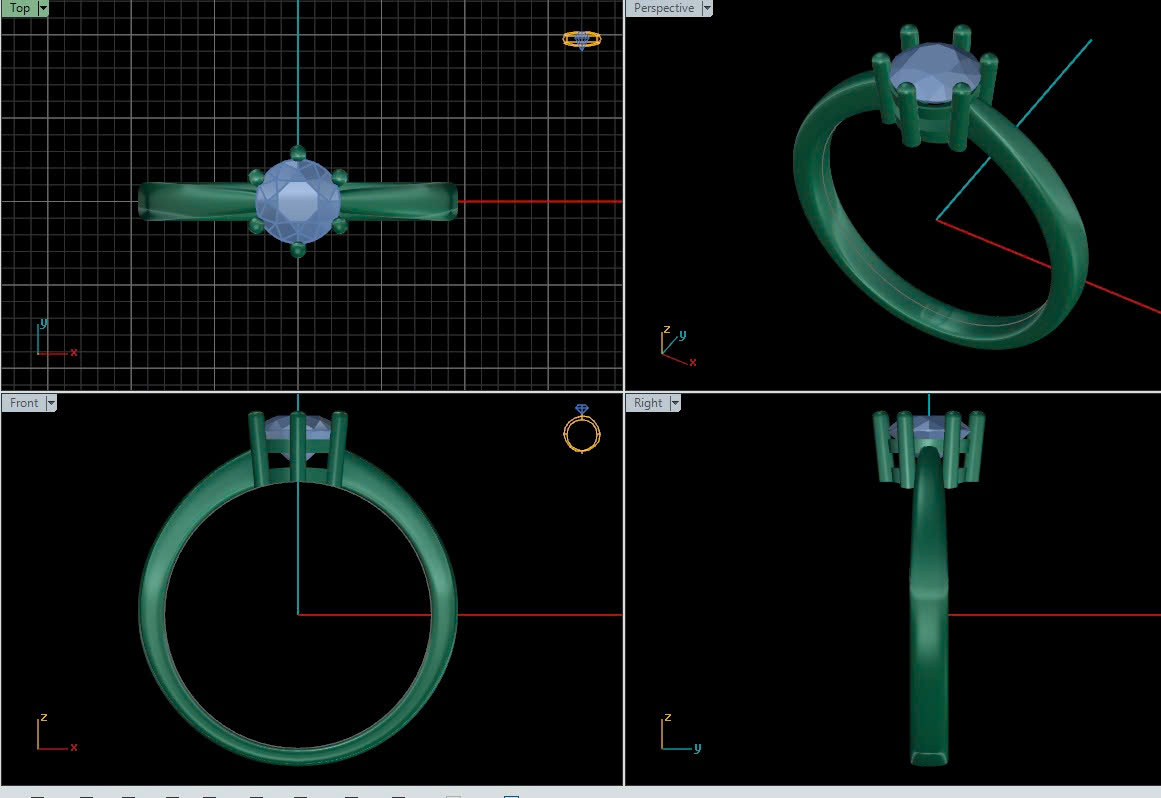Click the small ring icon in Top viewport
This screenshot has width=1161, height=798.
581,40
